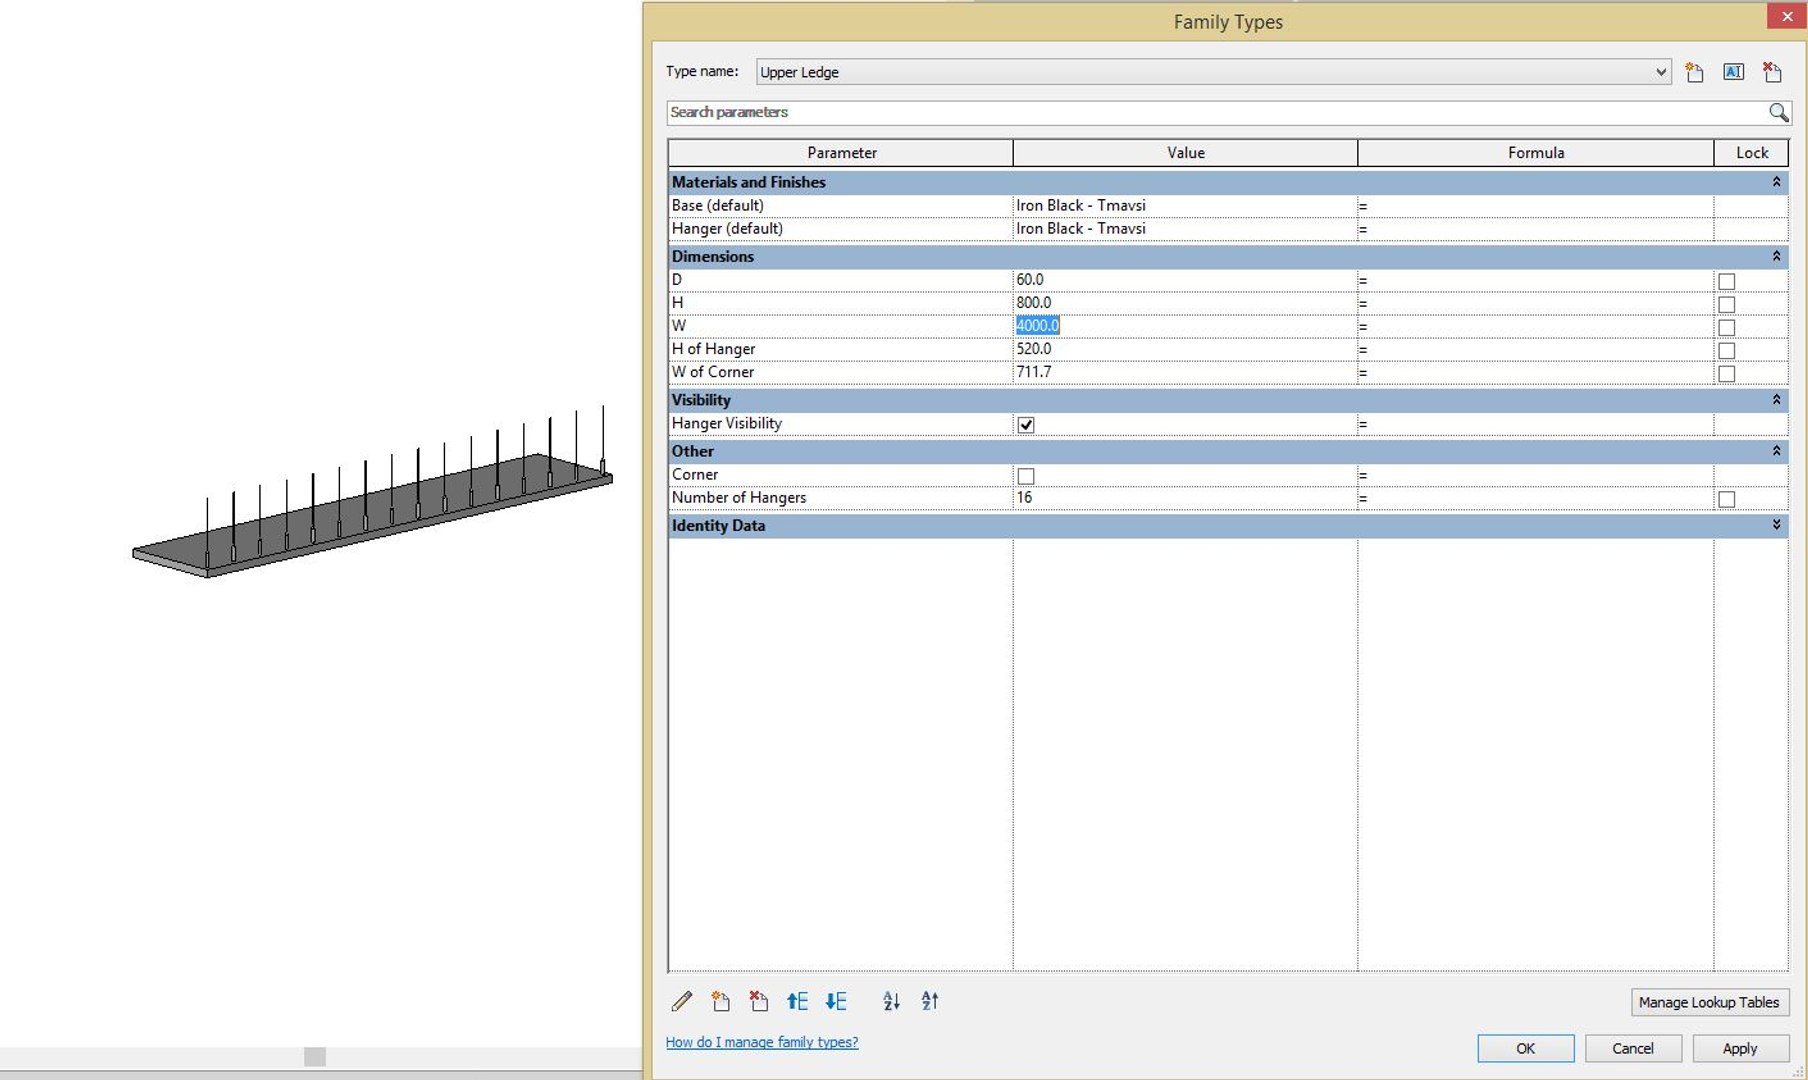Image resolution: width=1808 pixels, height=1080 pixels.
Task: Open the 'How do I manage family types?' link
Action: 762,1042
